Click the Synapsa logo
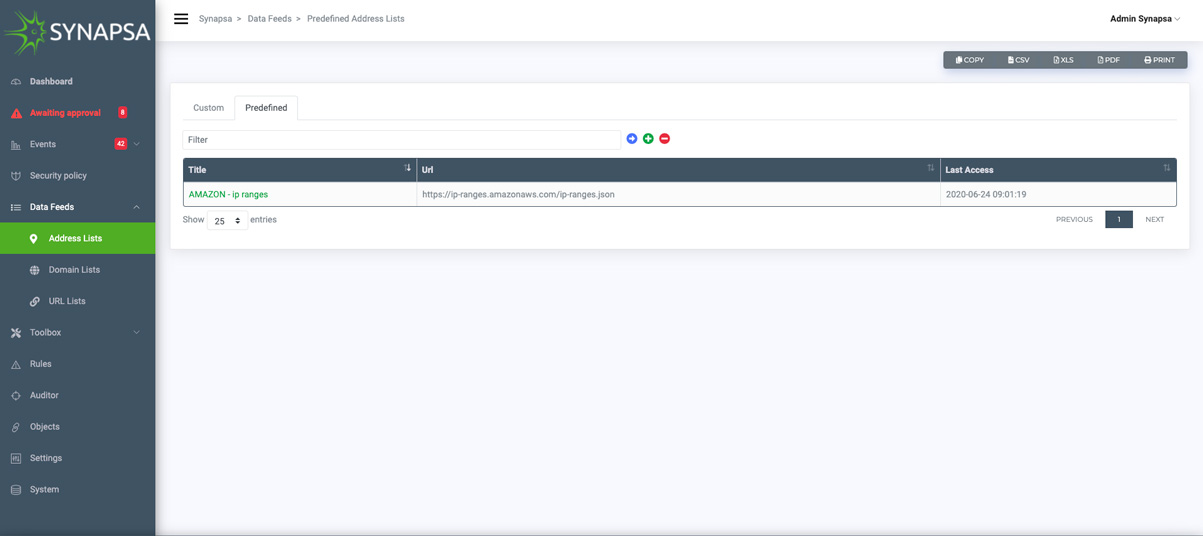The image size is (1203, 536). [77, 32]
